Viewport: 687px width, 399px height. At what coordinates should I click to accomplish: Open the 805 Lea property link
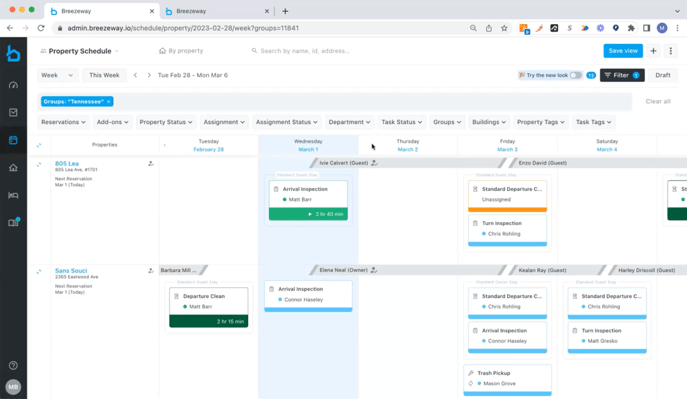coord(67,163)
